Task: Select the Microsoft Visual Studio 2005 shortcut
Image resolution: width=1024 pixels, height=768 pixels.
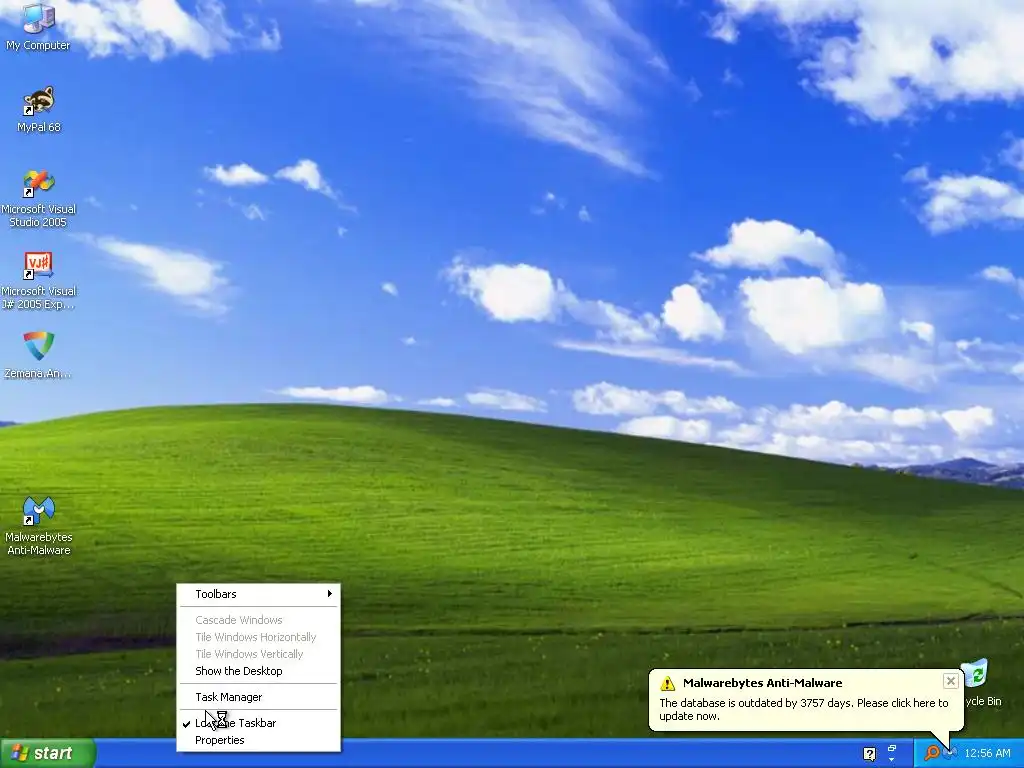Action: (39, 199)
